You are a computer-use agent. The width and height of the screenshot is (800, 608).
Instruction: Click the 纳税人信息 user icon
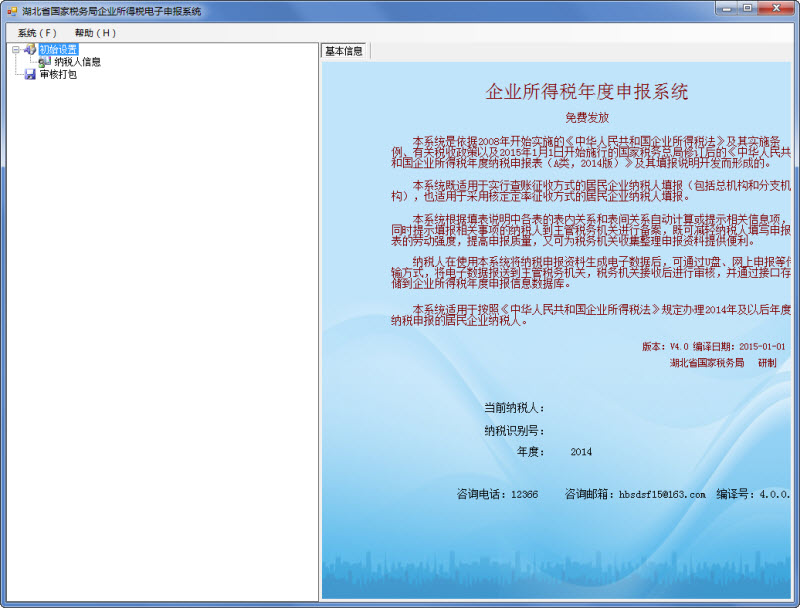pyautogui.click(x=45, y=62)
